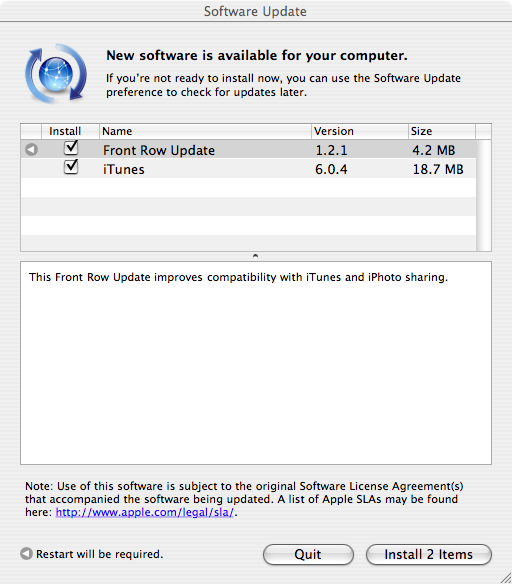Viewport: 512px width, 584px height.
Task: Select the Front Row Update row name
Action: tap(159, 150)
